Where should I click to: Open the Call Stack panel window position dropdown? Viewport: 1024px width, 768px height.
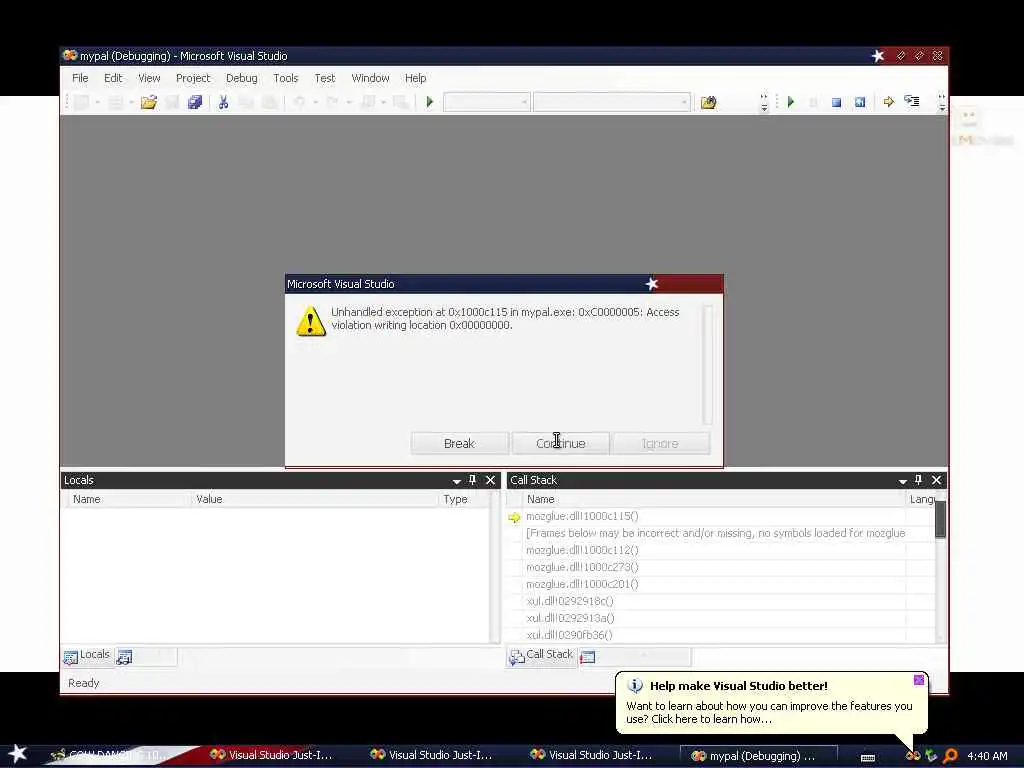click(x=903, y=481)
